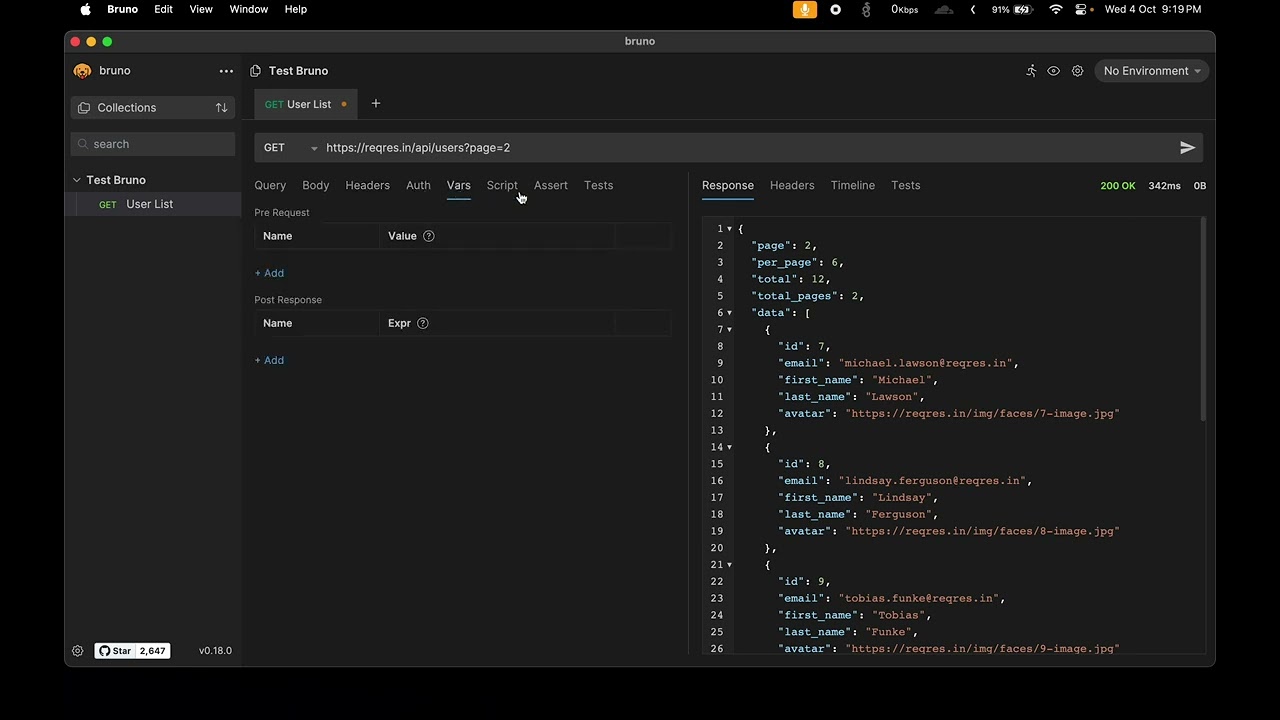Viewport: 1280px width, 720px height.
Task: Click the Value help question-mark icon
Action: click(x=429, y=236)
